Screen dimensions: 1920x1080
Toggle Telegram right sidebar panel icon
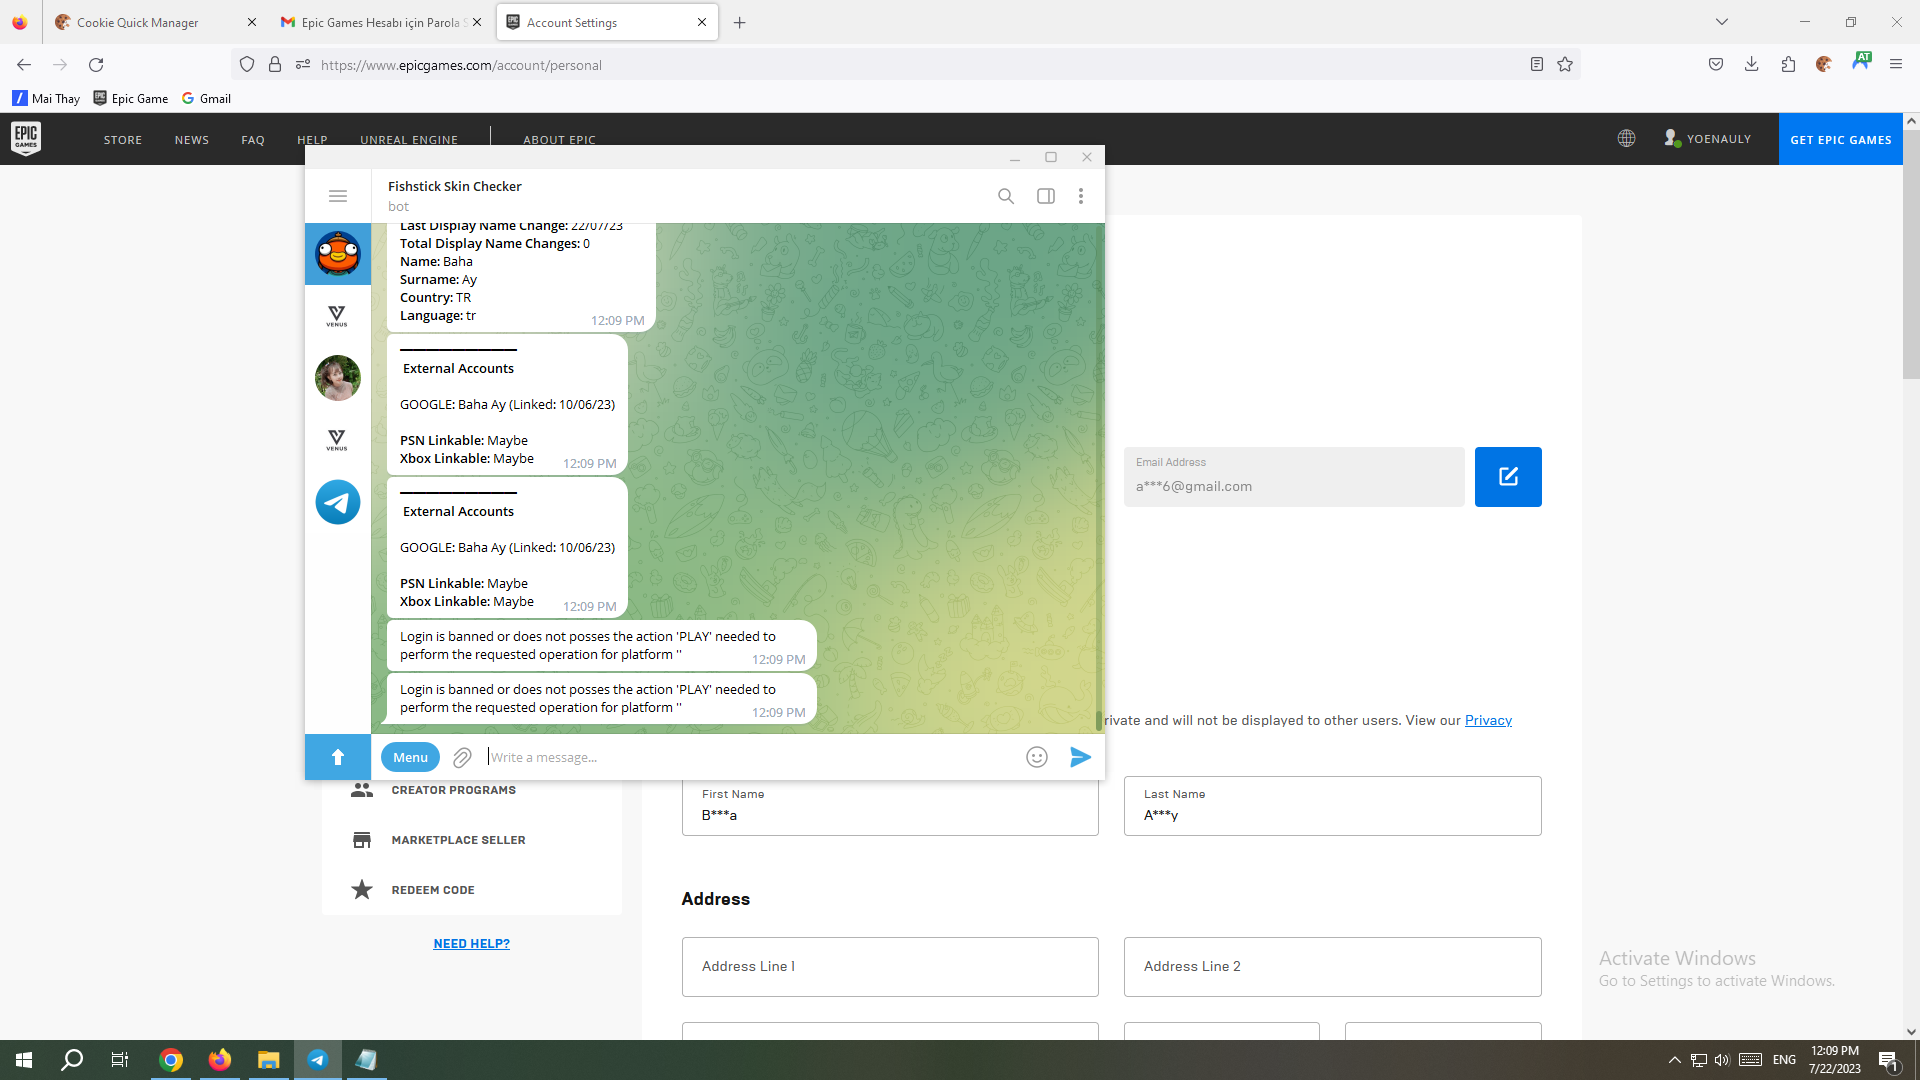[x=1046, y=196]
